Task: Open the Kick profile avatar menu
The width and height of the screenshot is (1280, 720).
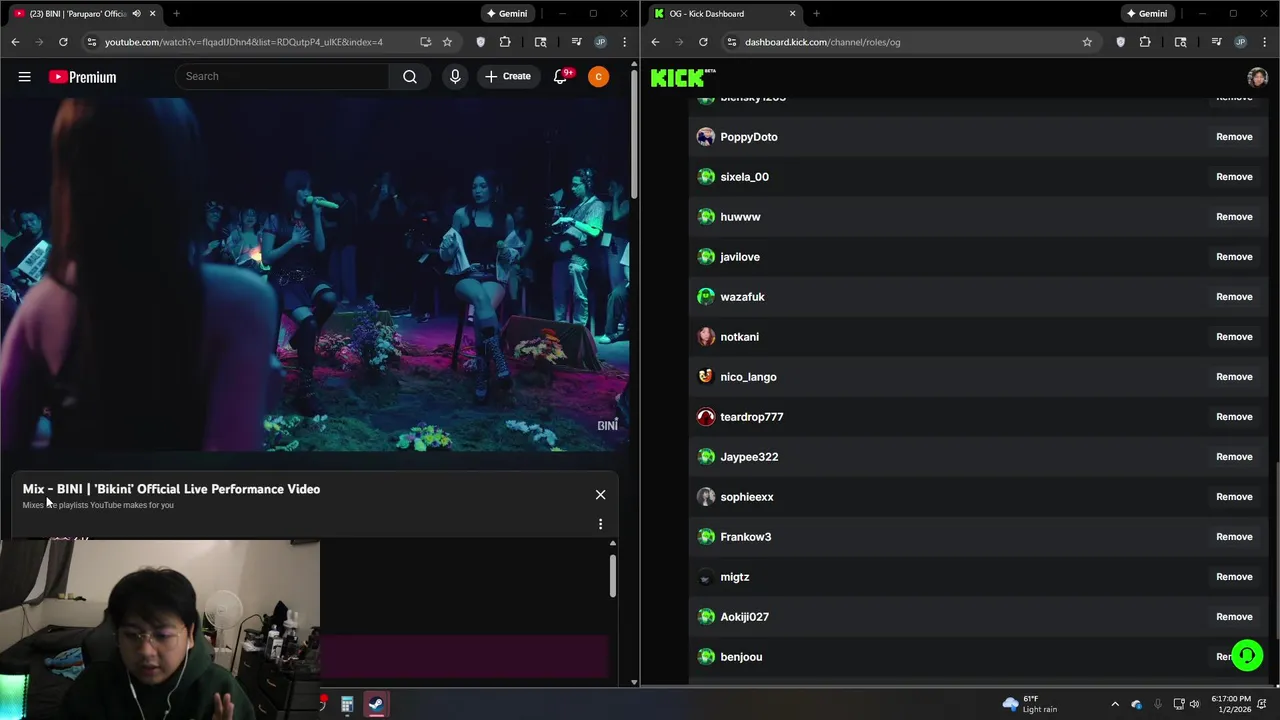Action: point(1258,77)
